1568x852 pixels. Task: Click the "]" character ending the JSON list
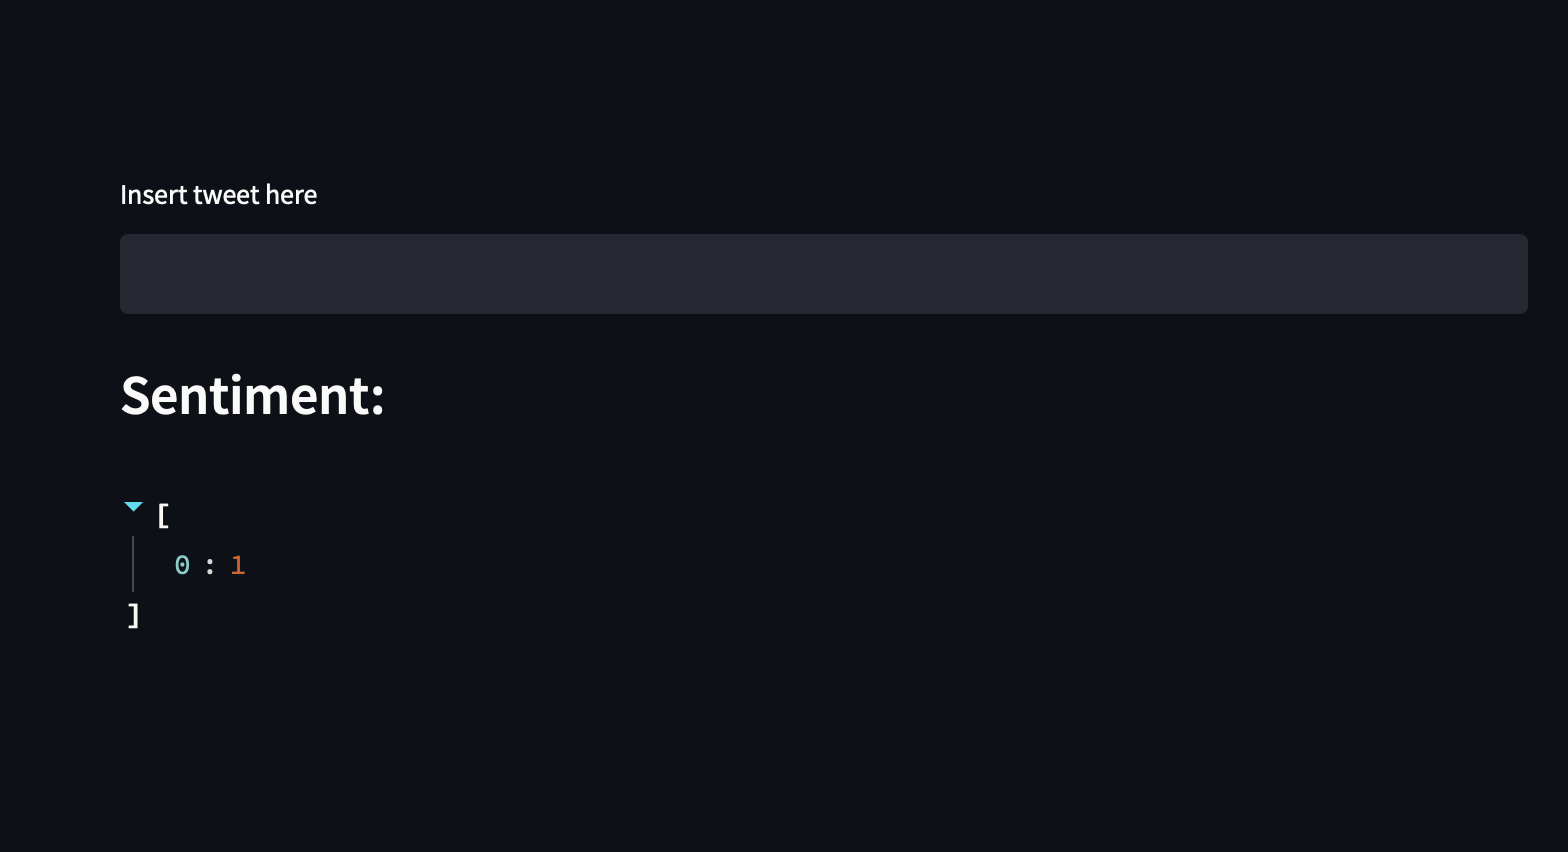pos(134,615)
